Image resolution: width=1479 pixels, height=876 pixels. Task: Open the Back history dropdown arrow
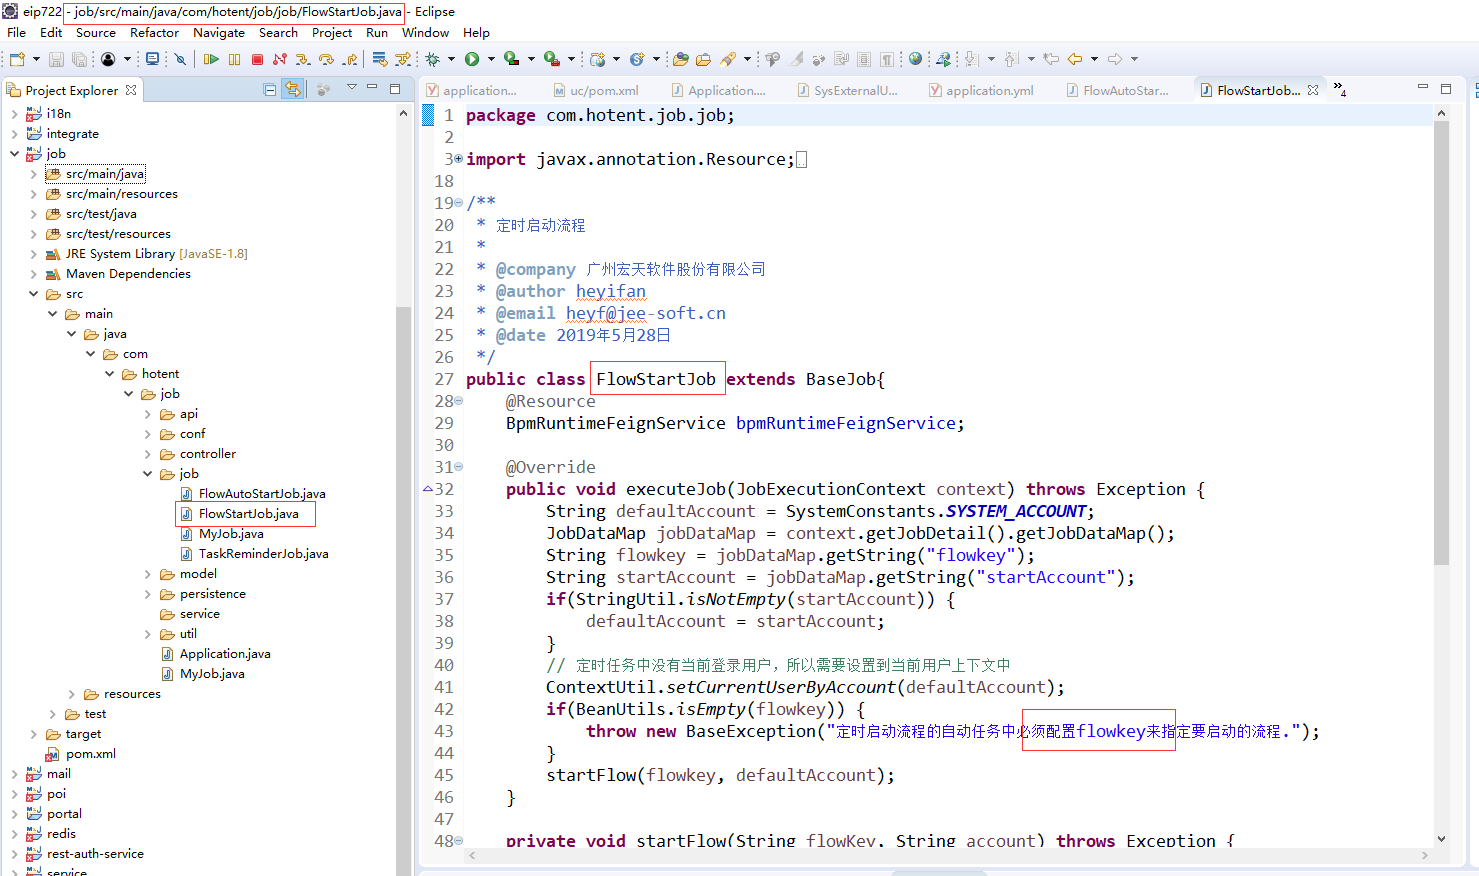1094,60
